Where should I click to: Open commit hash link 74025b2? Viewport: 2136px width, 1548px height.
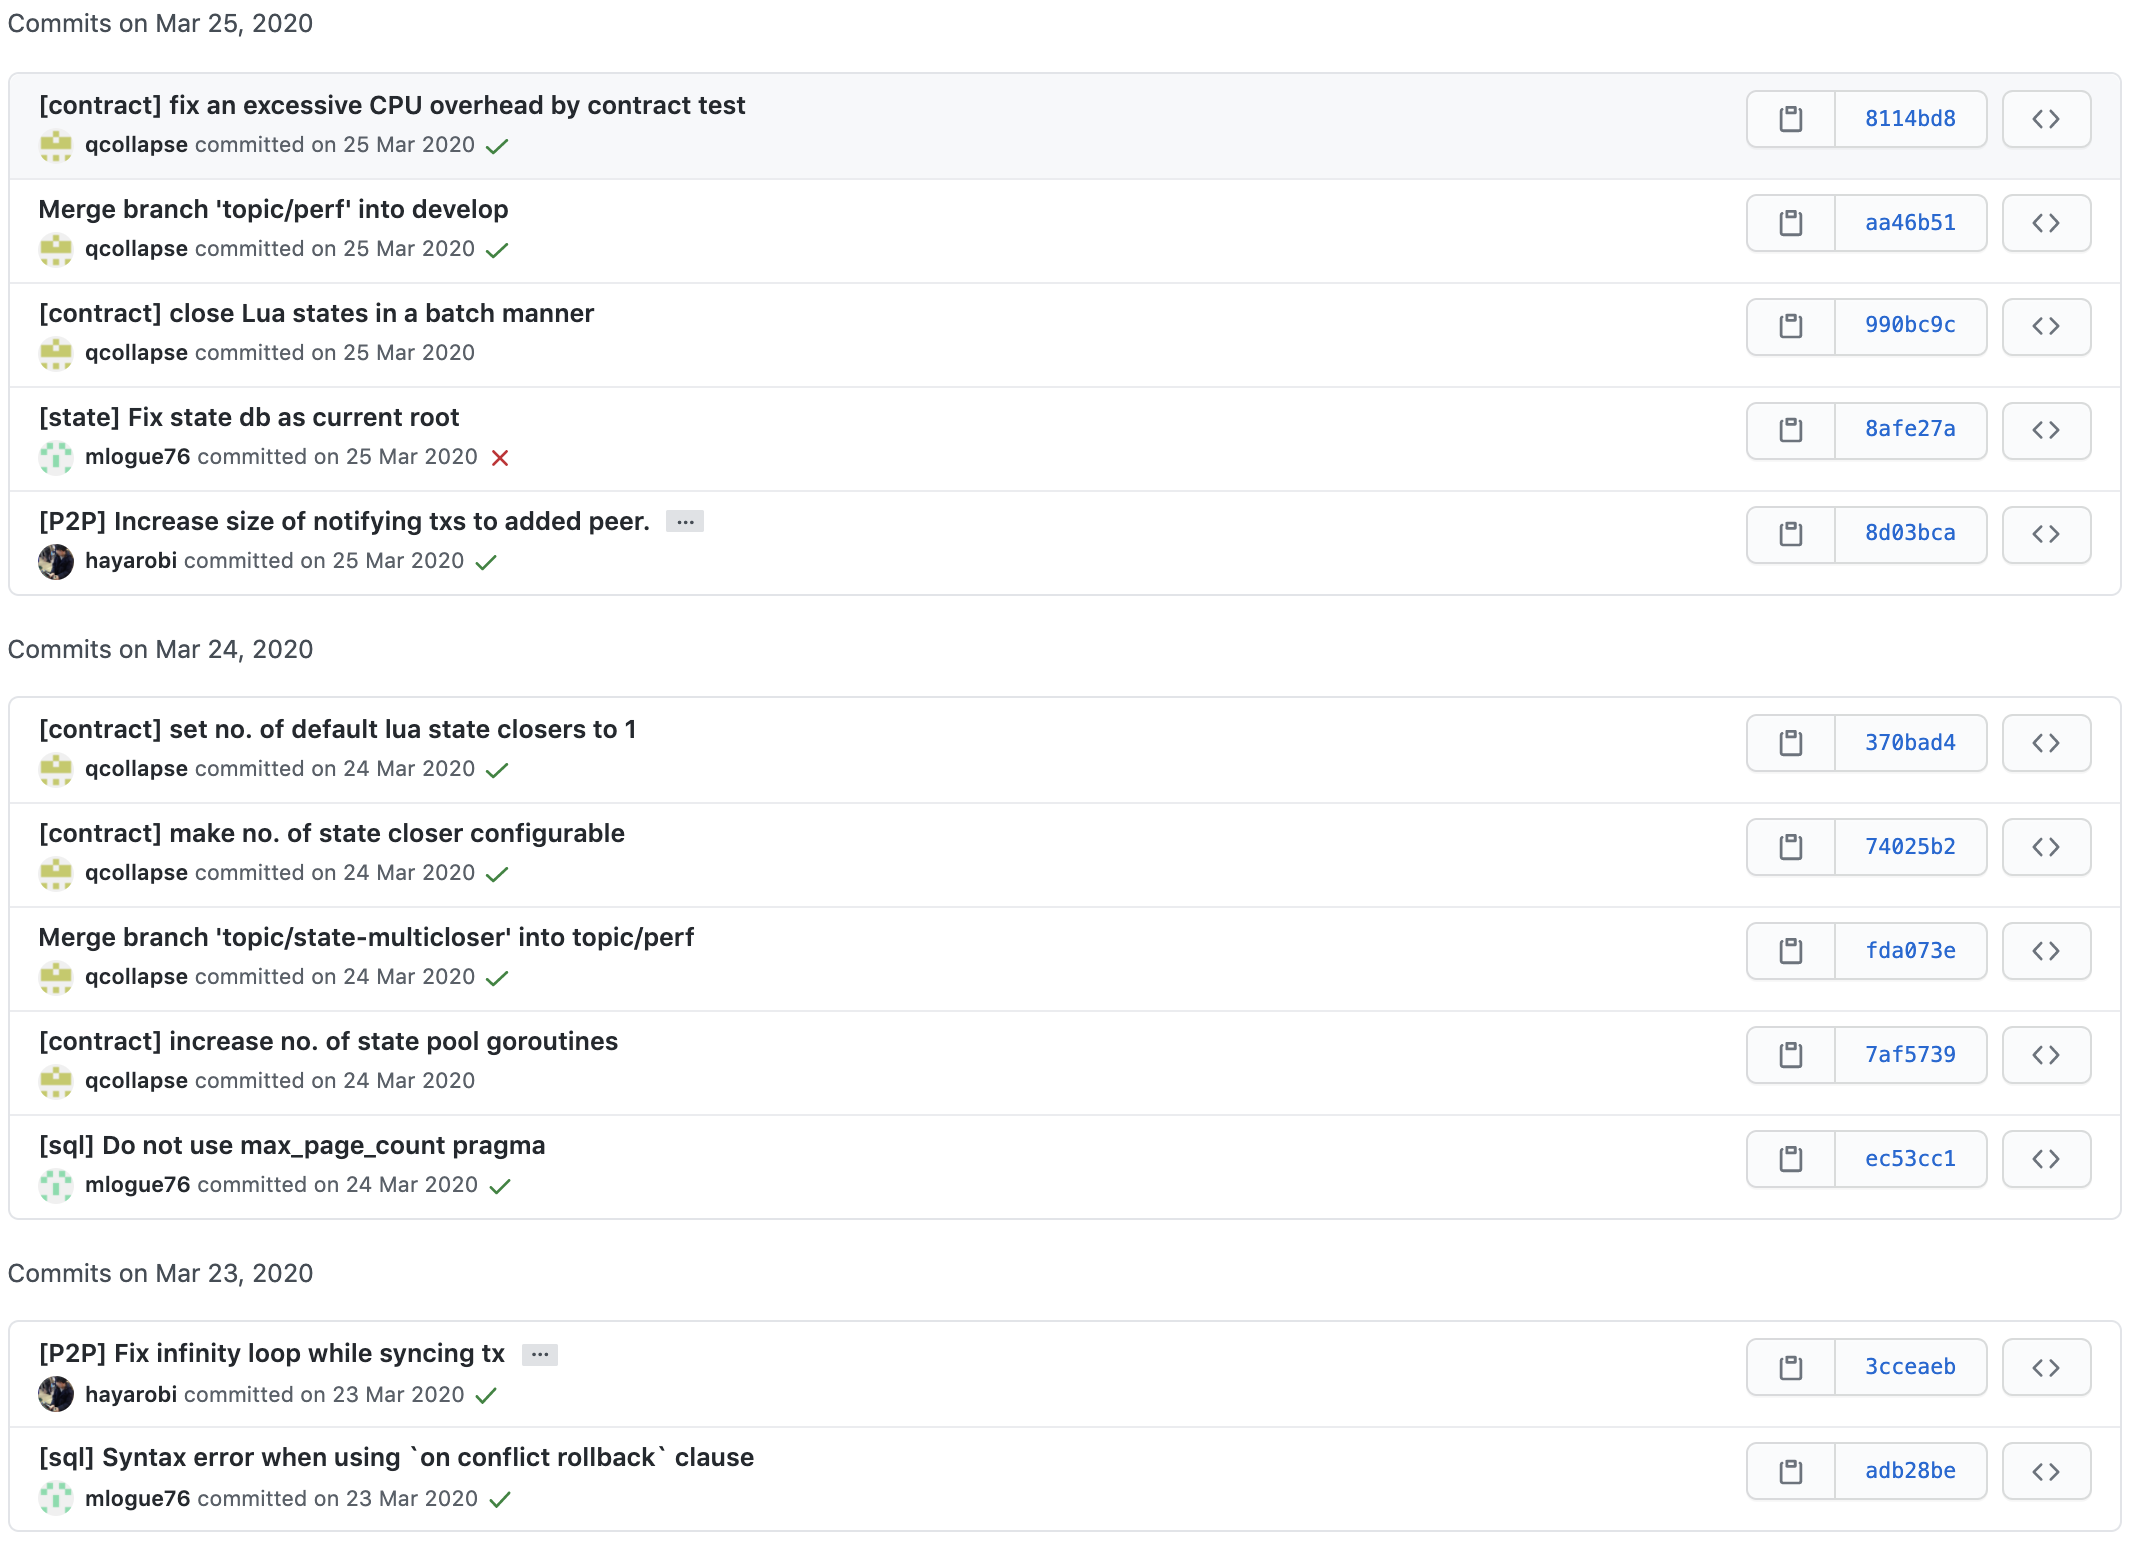(x=1909, y=847)
